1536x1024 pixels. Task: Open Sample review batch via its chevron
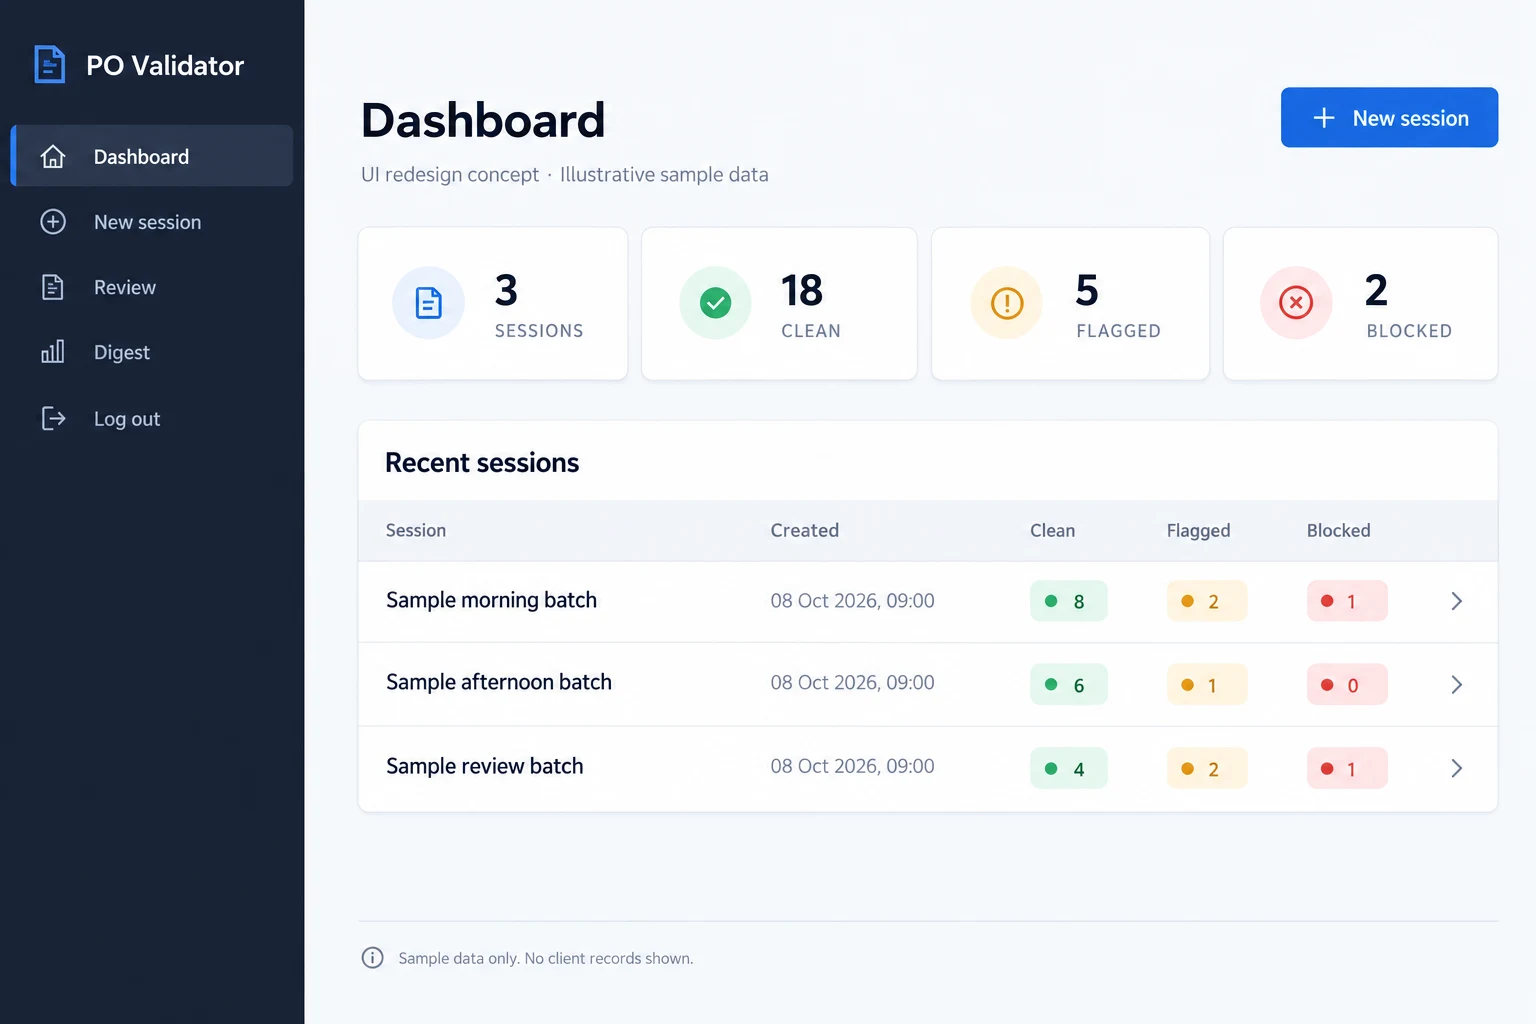(1456, 768)
